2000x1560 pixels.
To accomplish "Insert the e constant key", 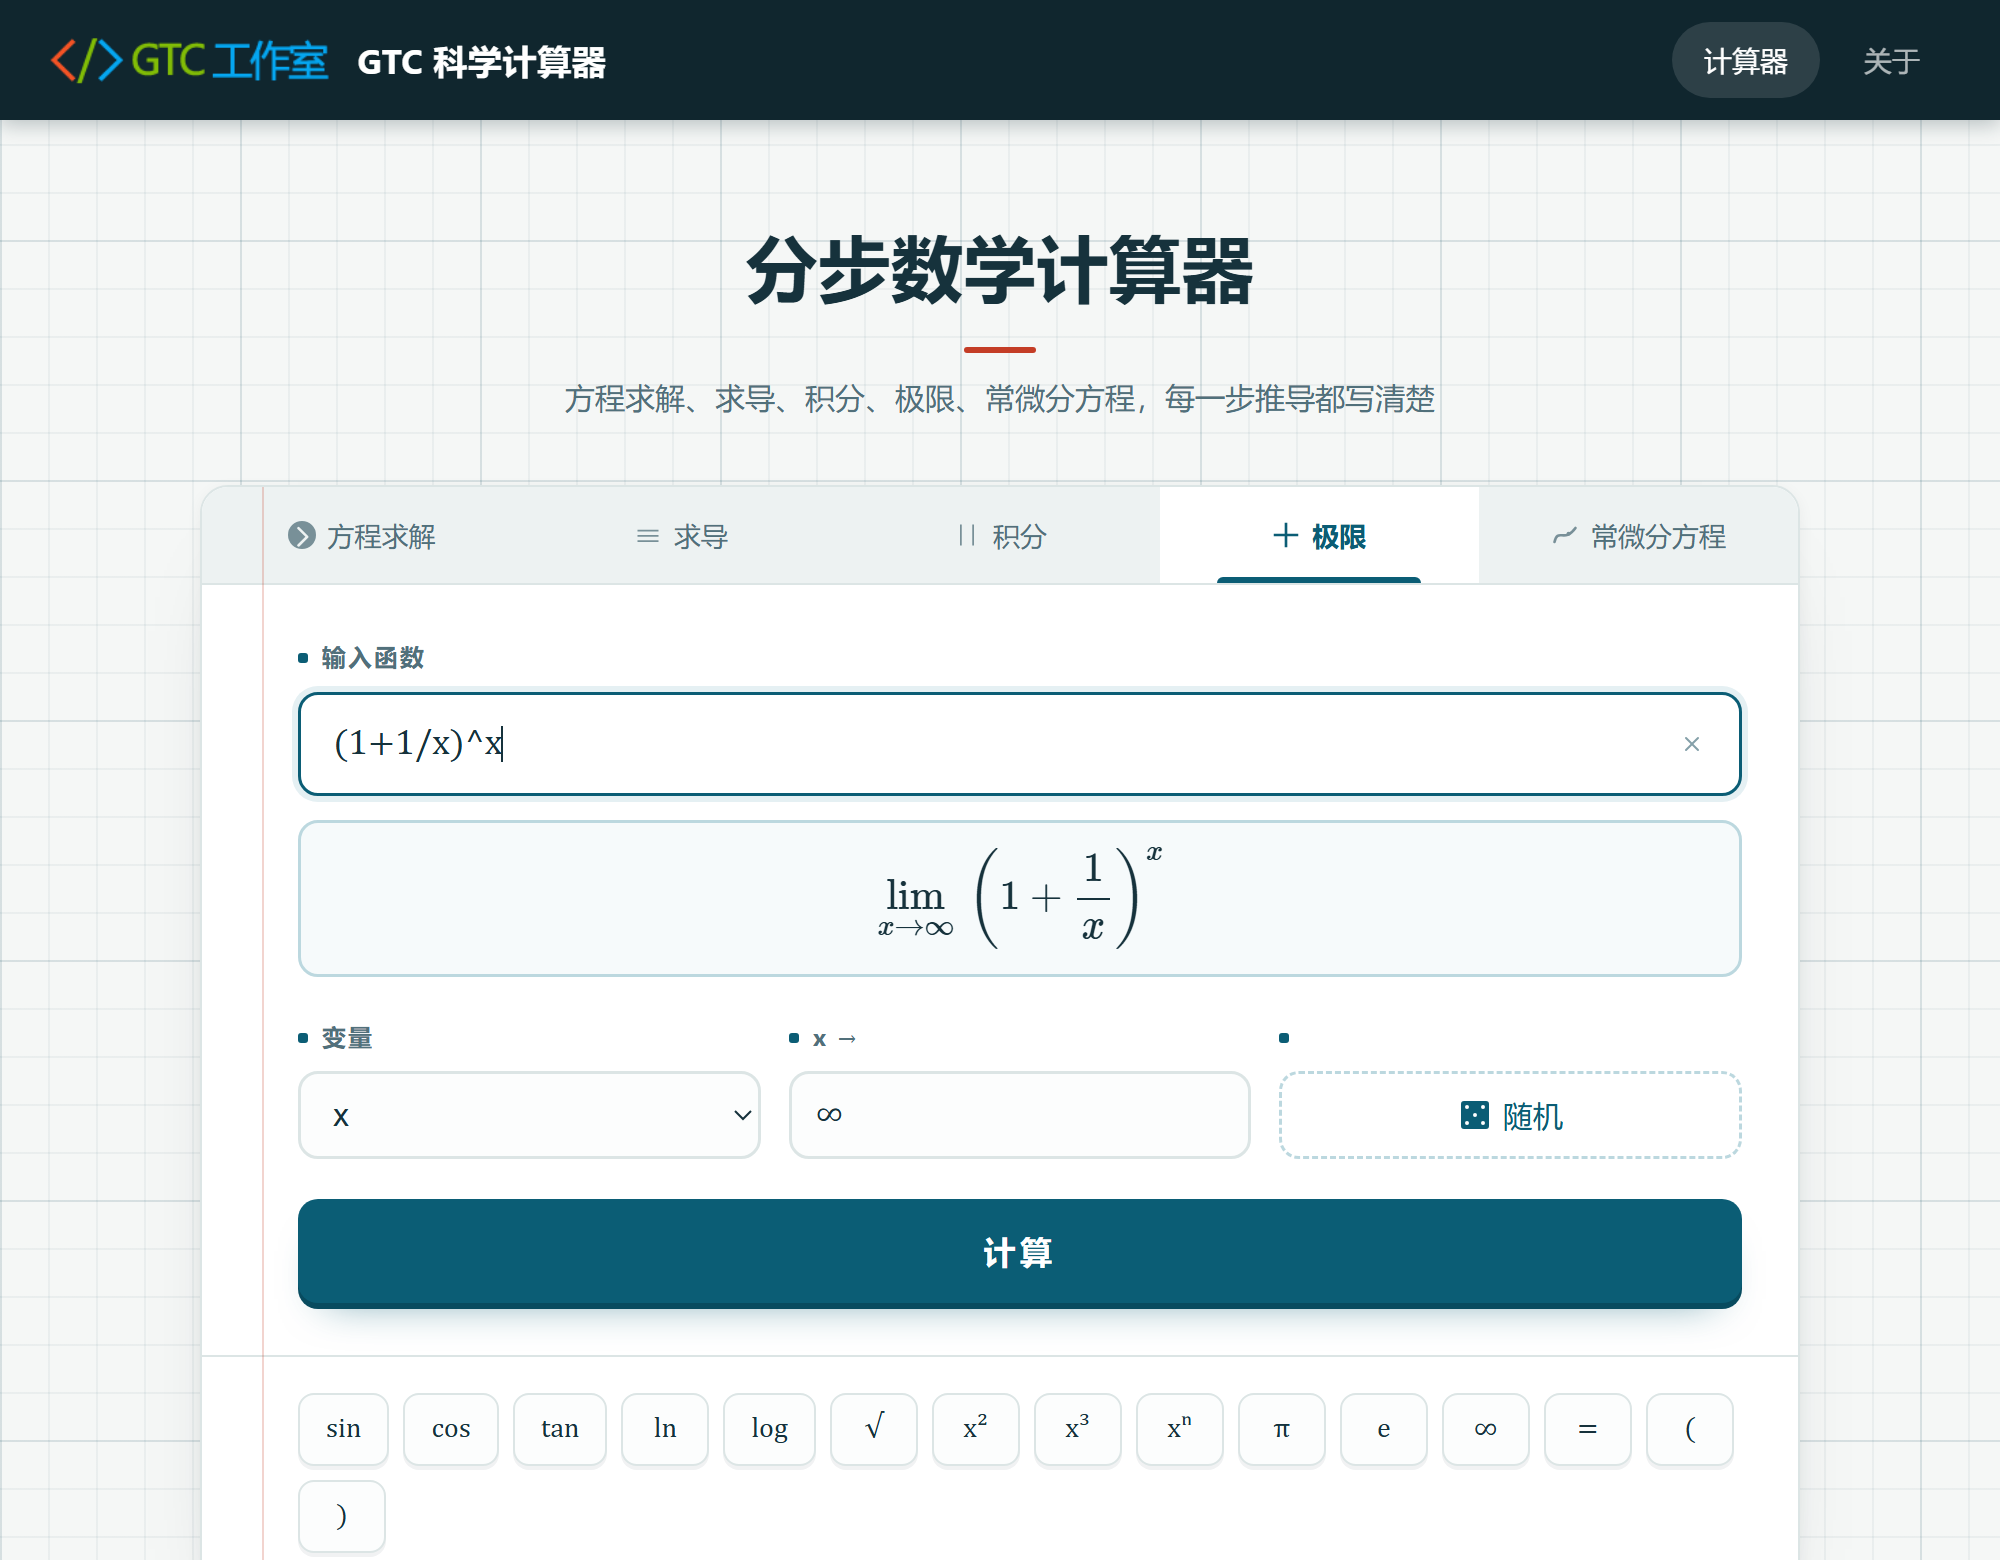I will pyautogui.click(x=1384, y=1429).
